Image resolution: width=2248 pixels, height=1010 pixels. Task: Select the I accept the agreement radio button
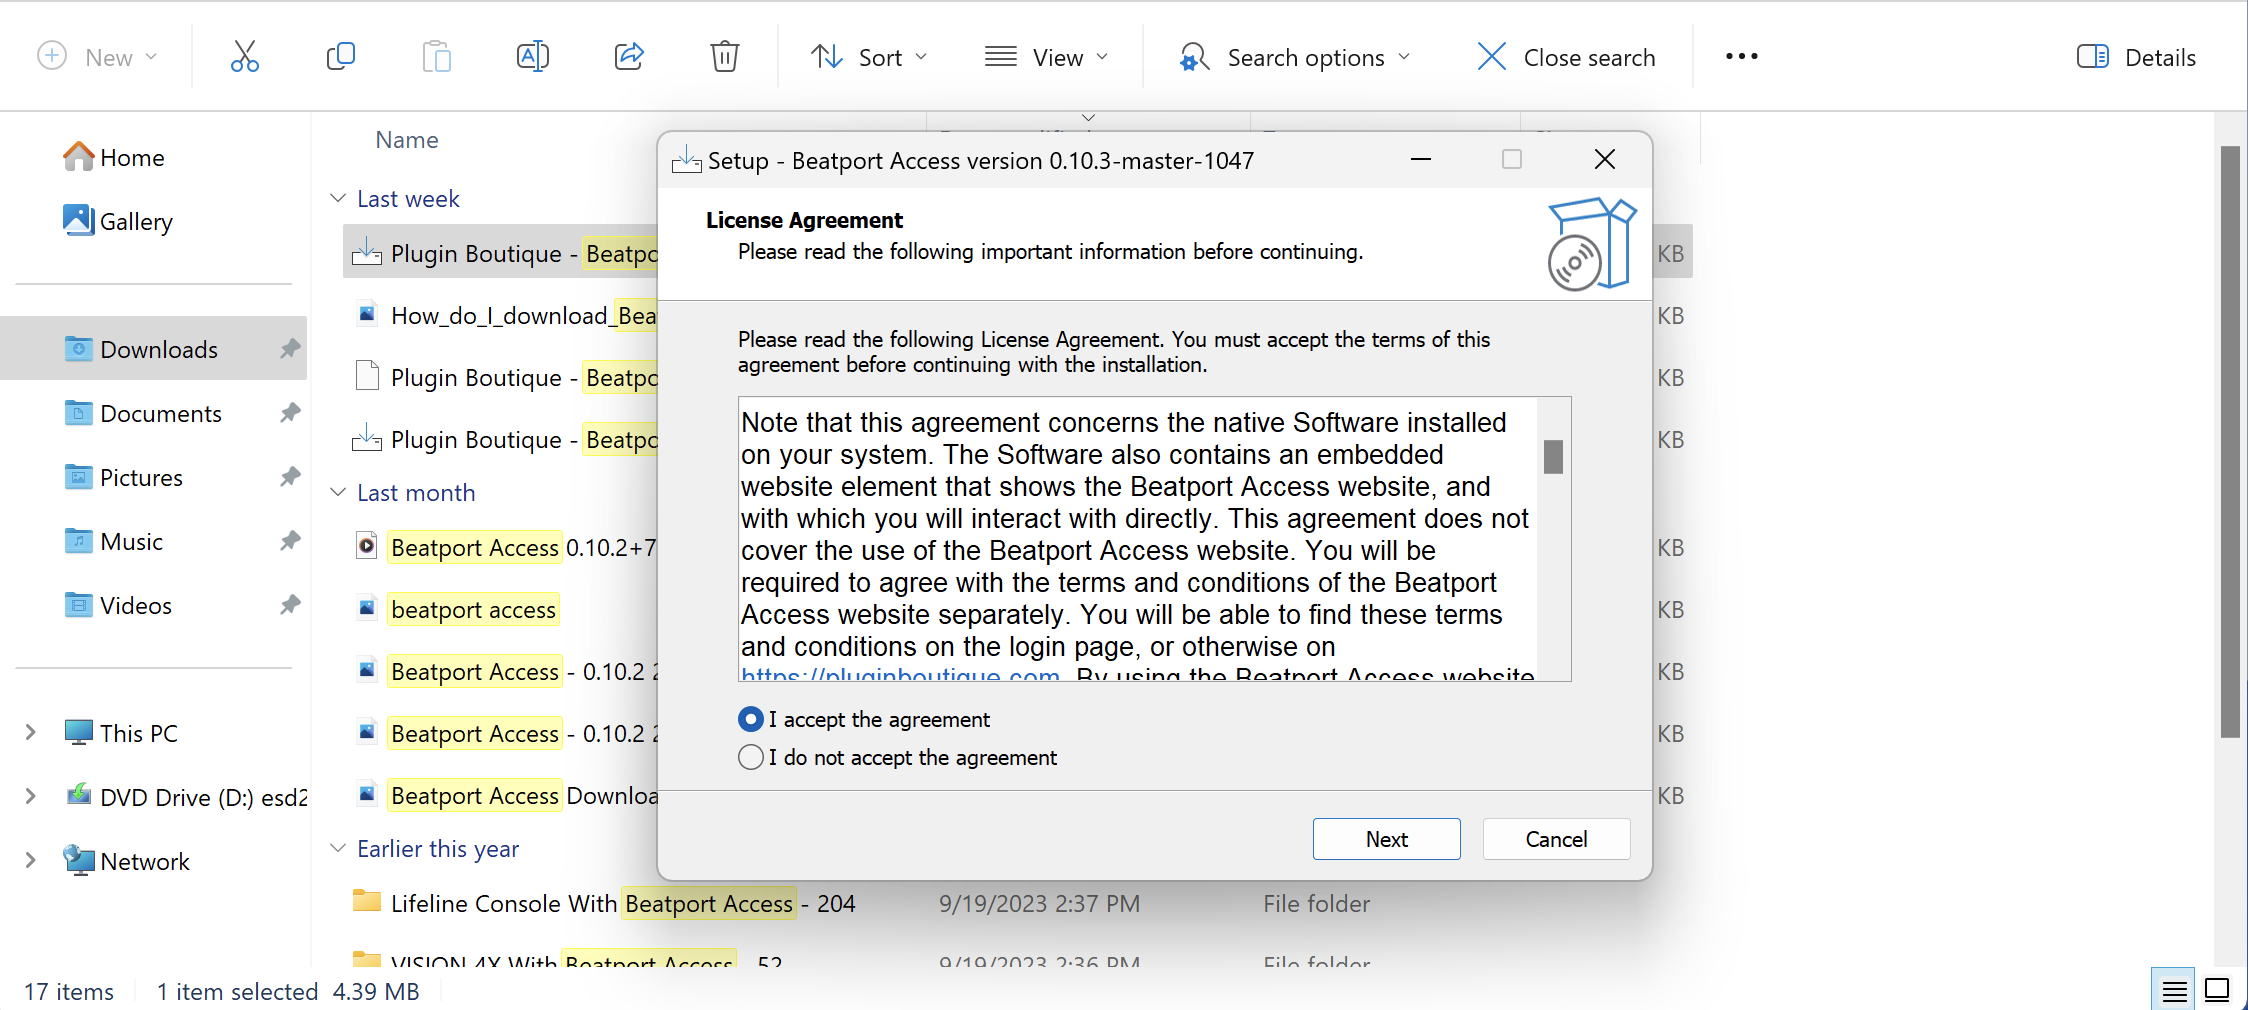point(751,719)
